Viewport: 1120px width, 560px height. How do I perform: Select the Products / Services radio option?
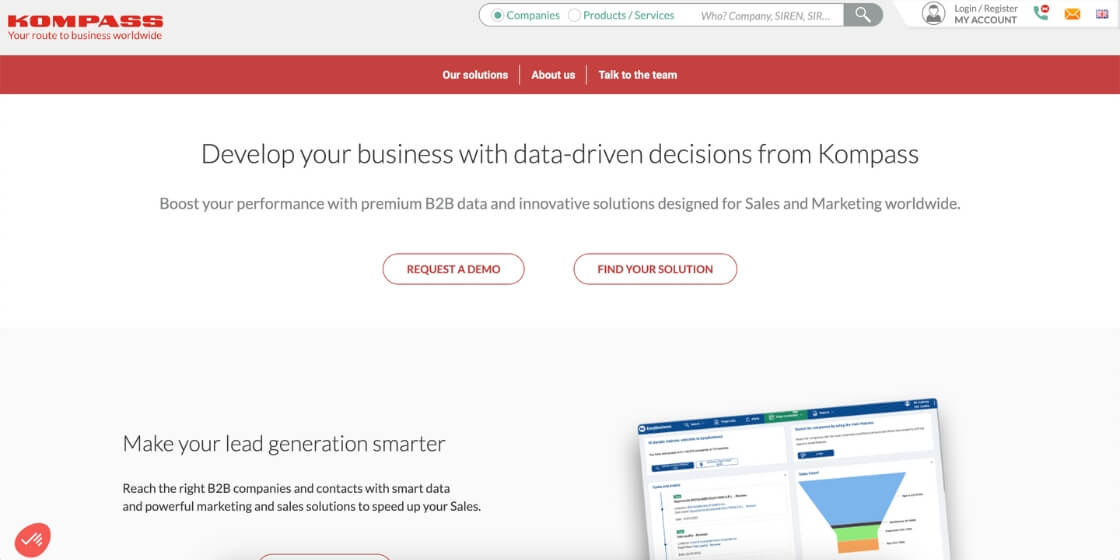coord(574,15)
